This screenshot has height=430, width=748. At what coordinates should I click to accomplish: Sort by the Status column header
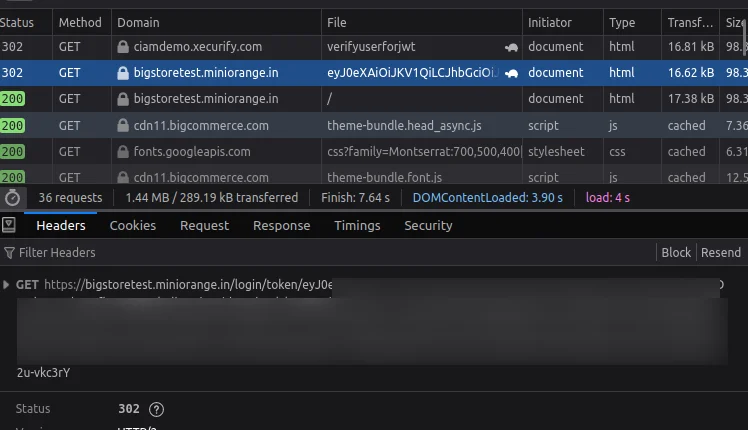(x=25, y=22)
